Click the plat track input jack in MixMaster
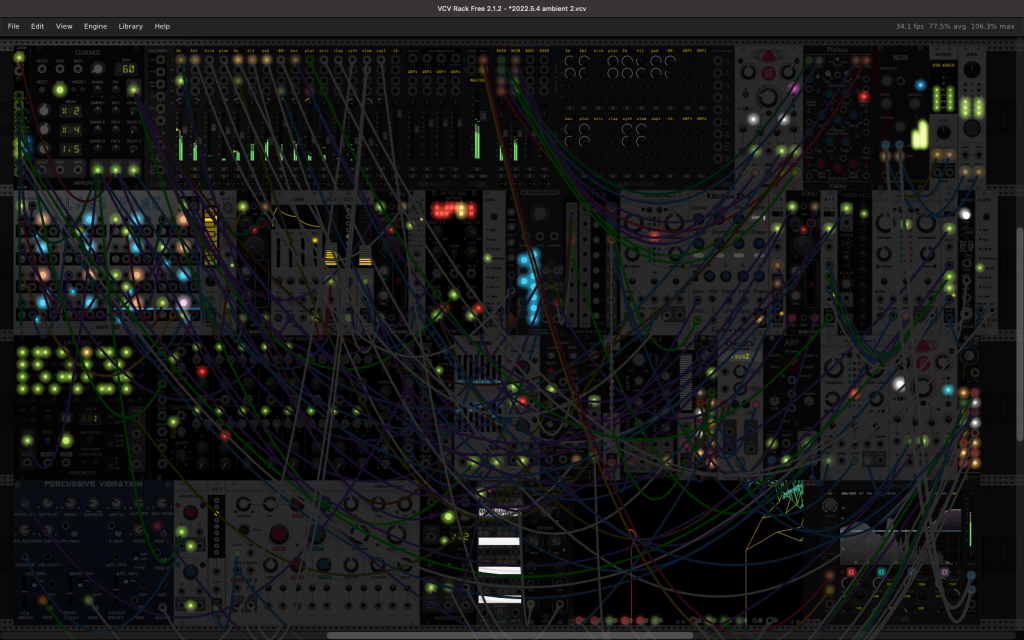Viewport: 1024px width, 640px height. (x=309, y=60)
